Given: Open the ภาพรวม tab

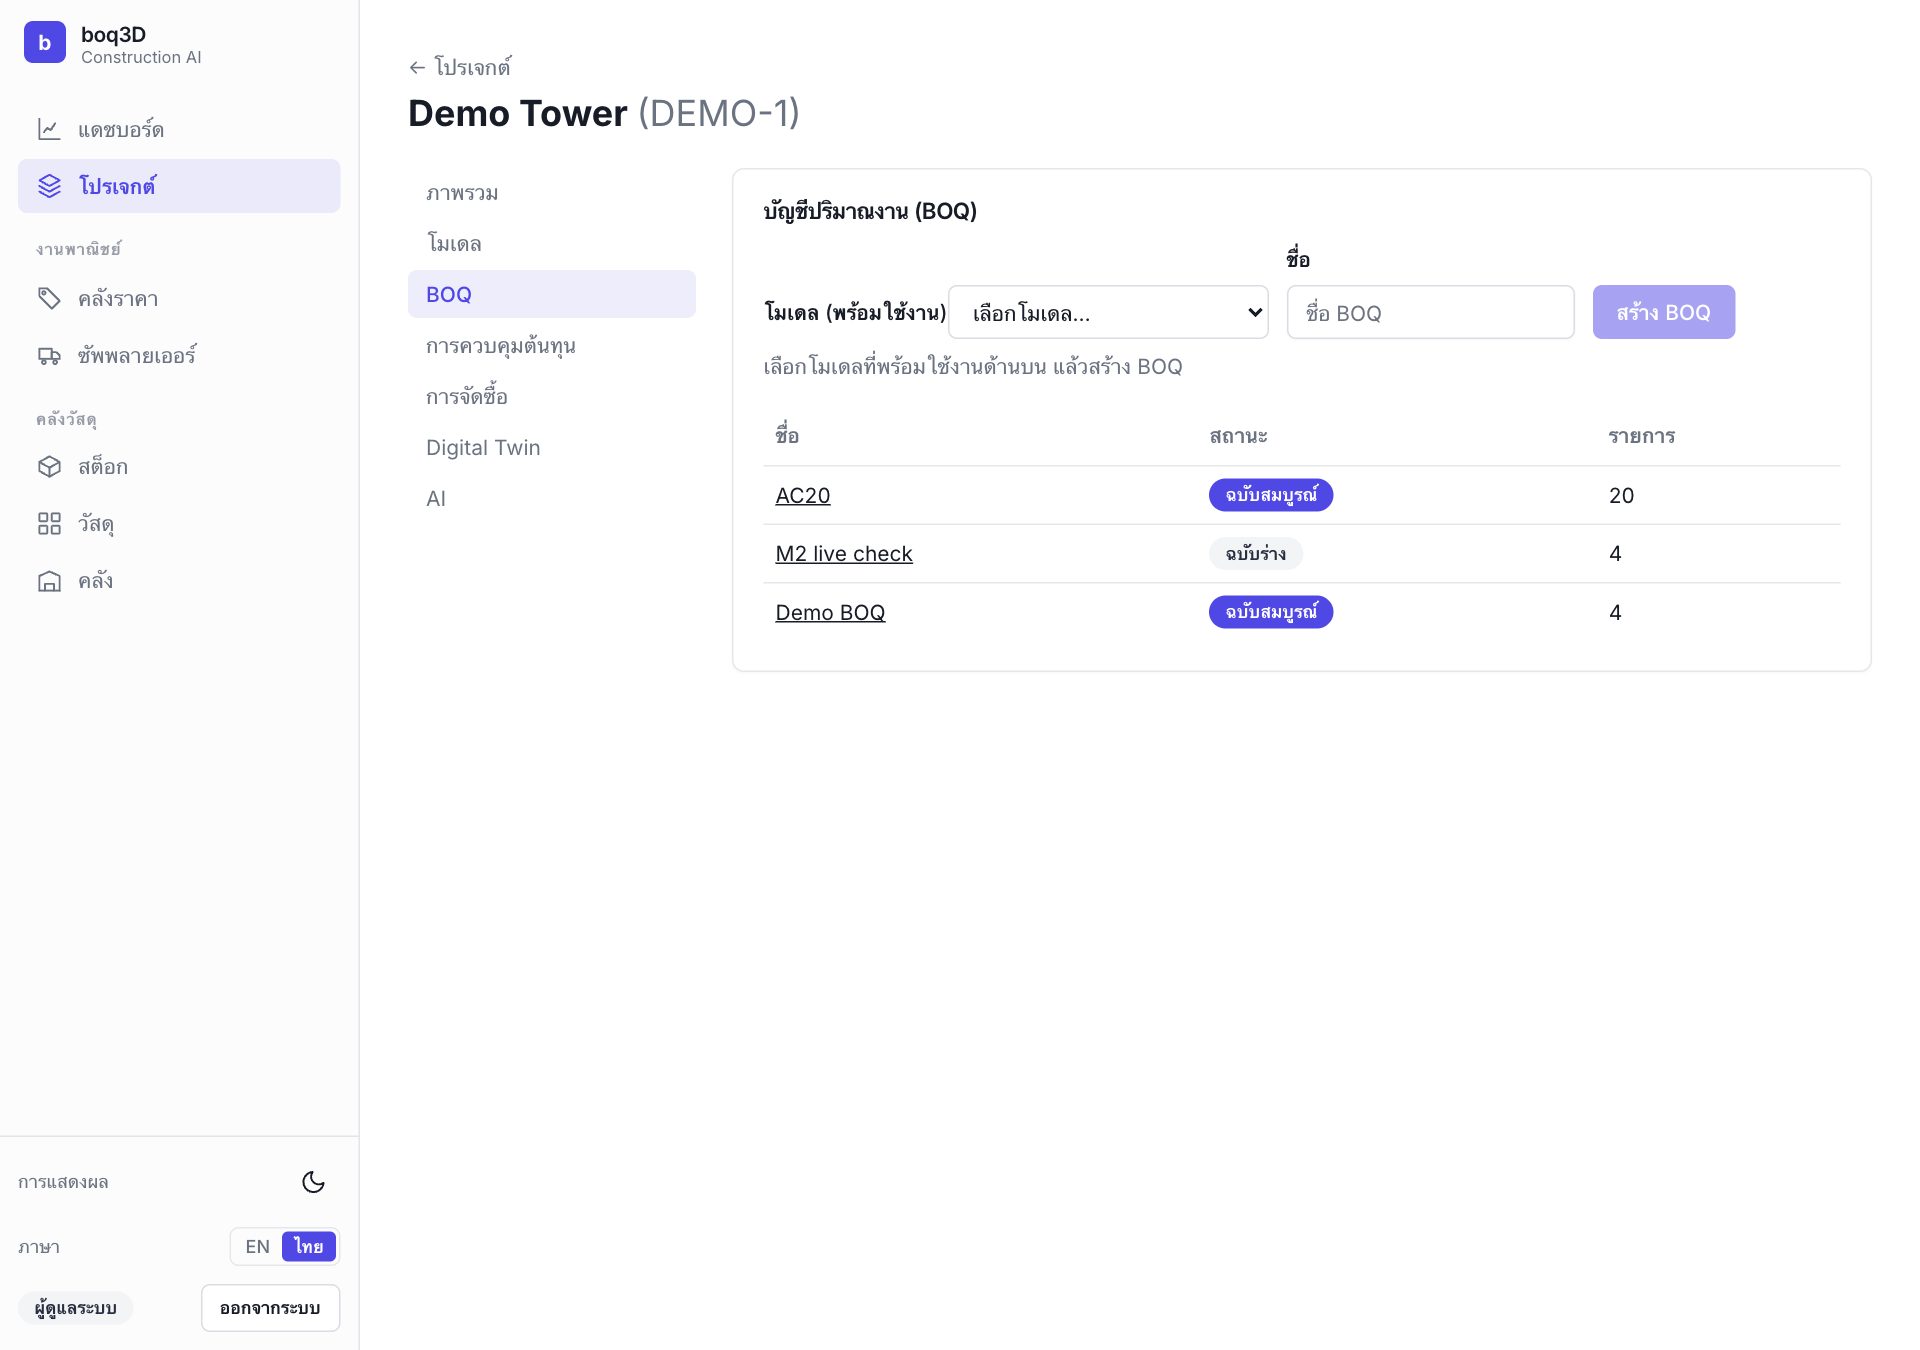Looking at the screenshot, I should (x=551, y=192).
